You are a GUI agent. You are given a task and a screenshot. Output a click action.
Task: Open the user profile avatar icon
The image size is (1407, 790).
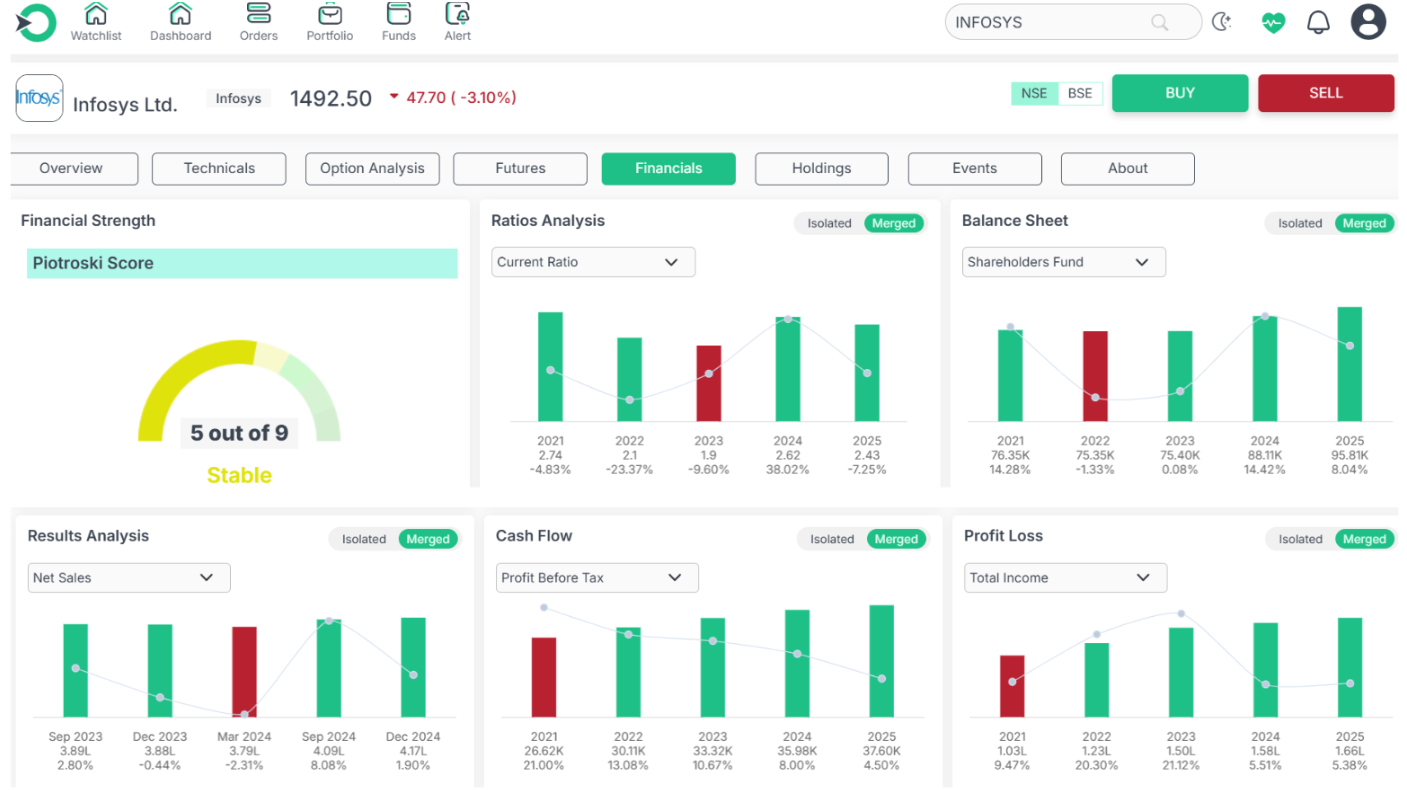pyautogui.click(x=1368, y=22)
